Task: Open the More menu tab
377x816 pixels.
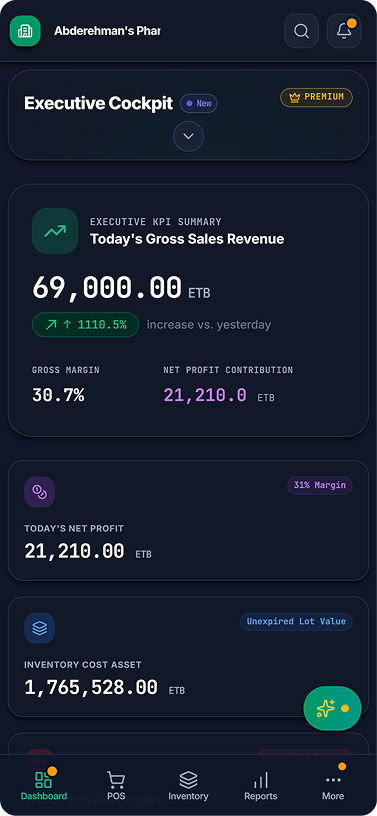Action: (x=333, y=785)
